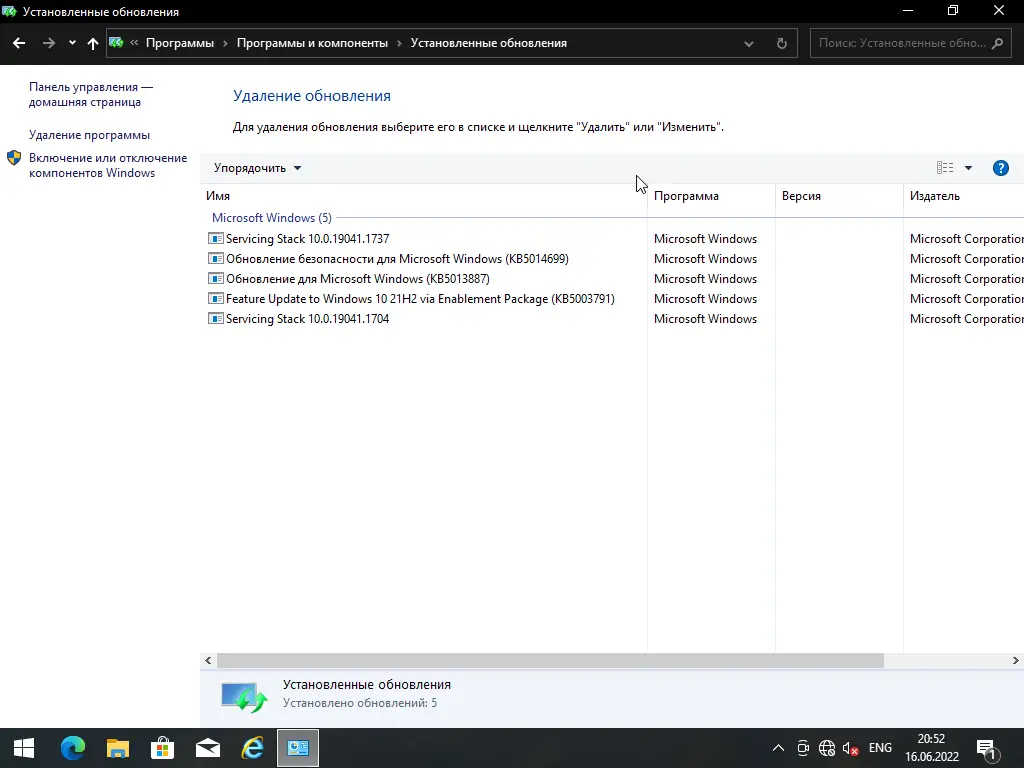This screenshot has height=768, width=1024.
Task: Click the Control Panel taskbar button
Action: [298, 748]
